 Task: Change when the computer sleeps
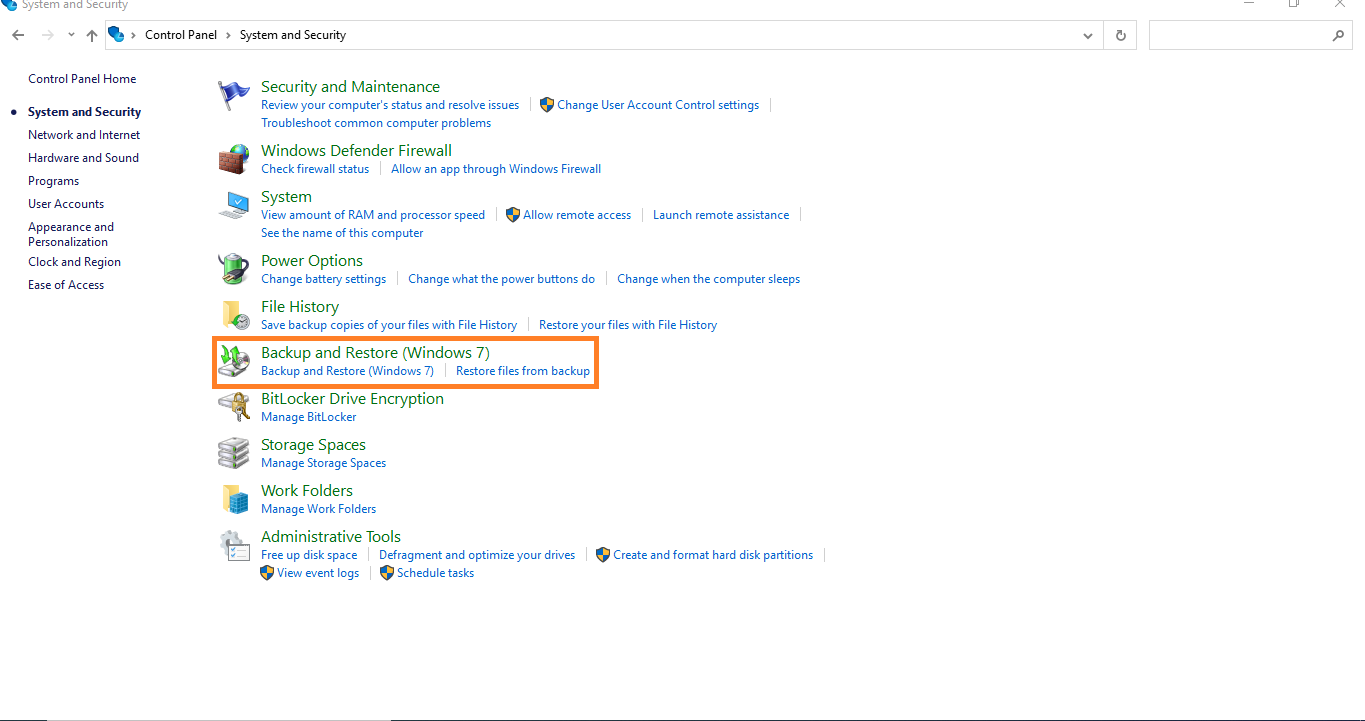coord(708,279)
